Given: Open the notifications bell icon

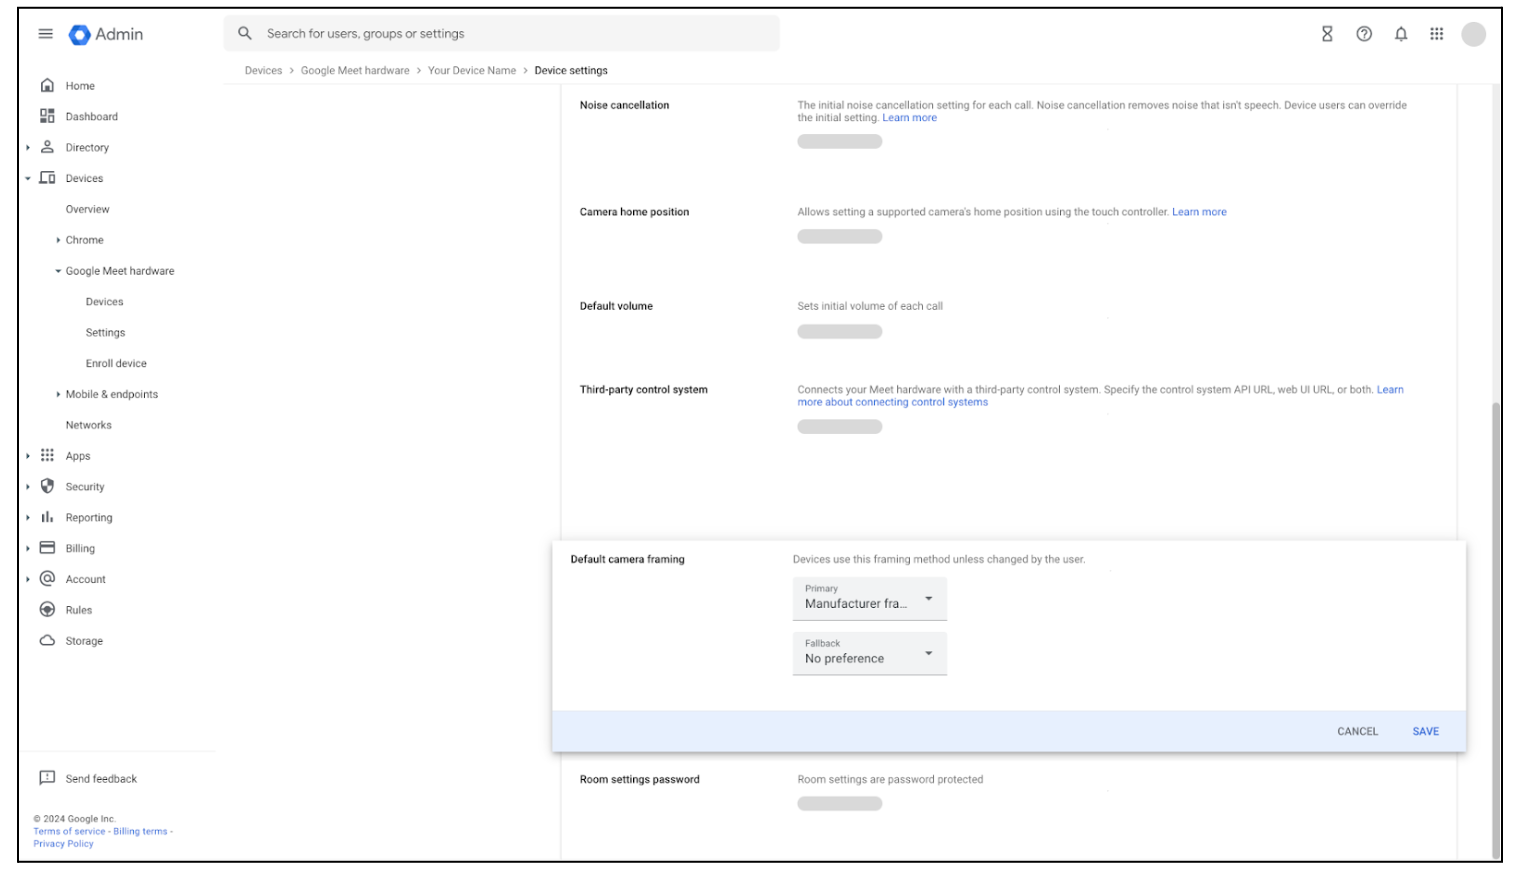Looking at the screenshot, I should point(1401,34).
